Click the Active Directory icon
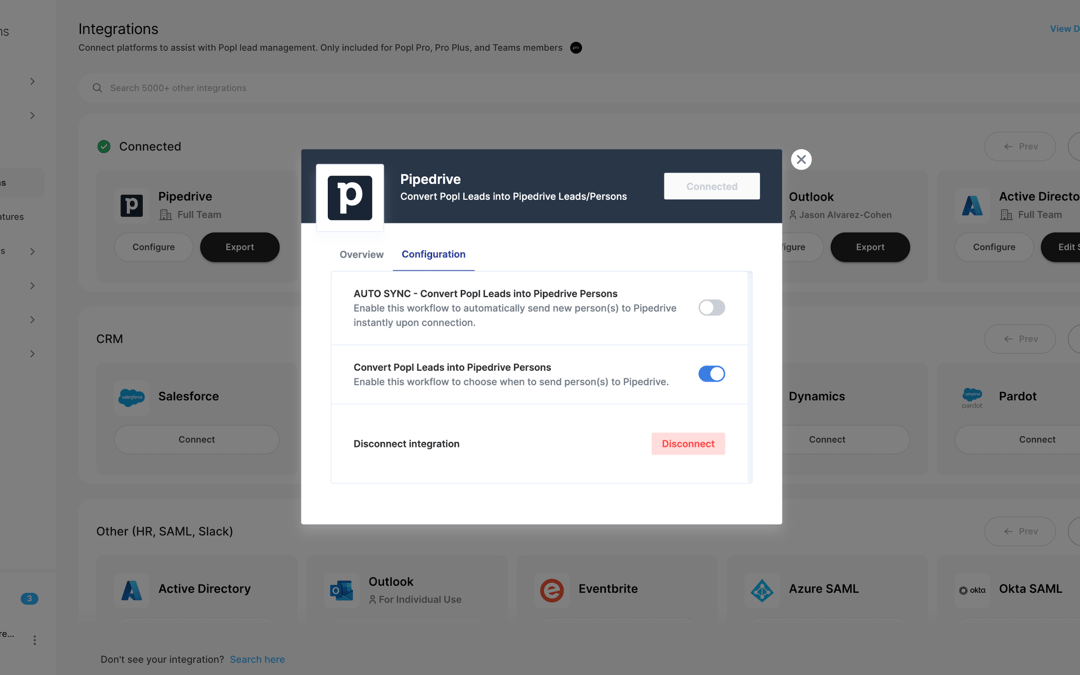This screenshot has width=1080, height=675. click(x=131, y=590)
